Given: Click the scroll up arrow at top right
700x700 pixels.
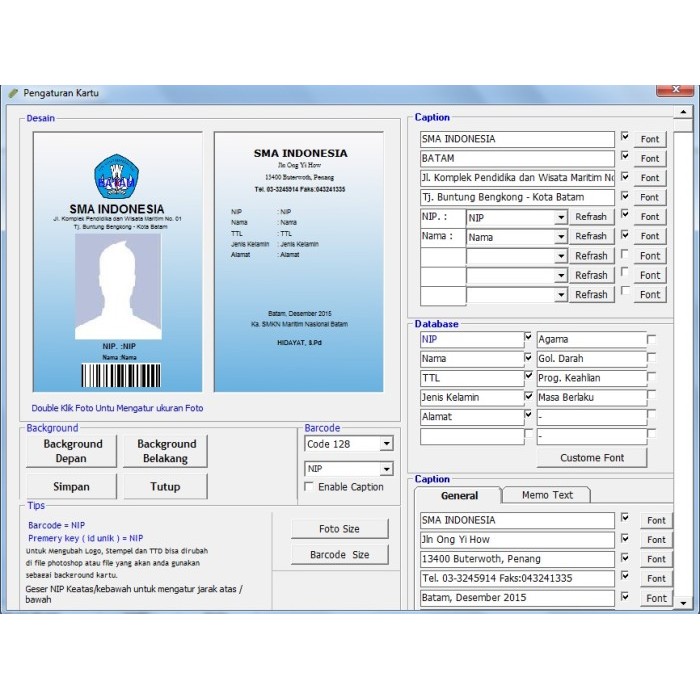Looking at the screenshot, I should pyautogui.click(x=683, y=115).
